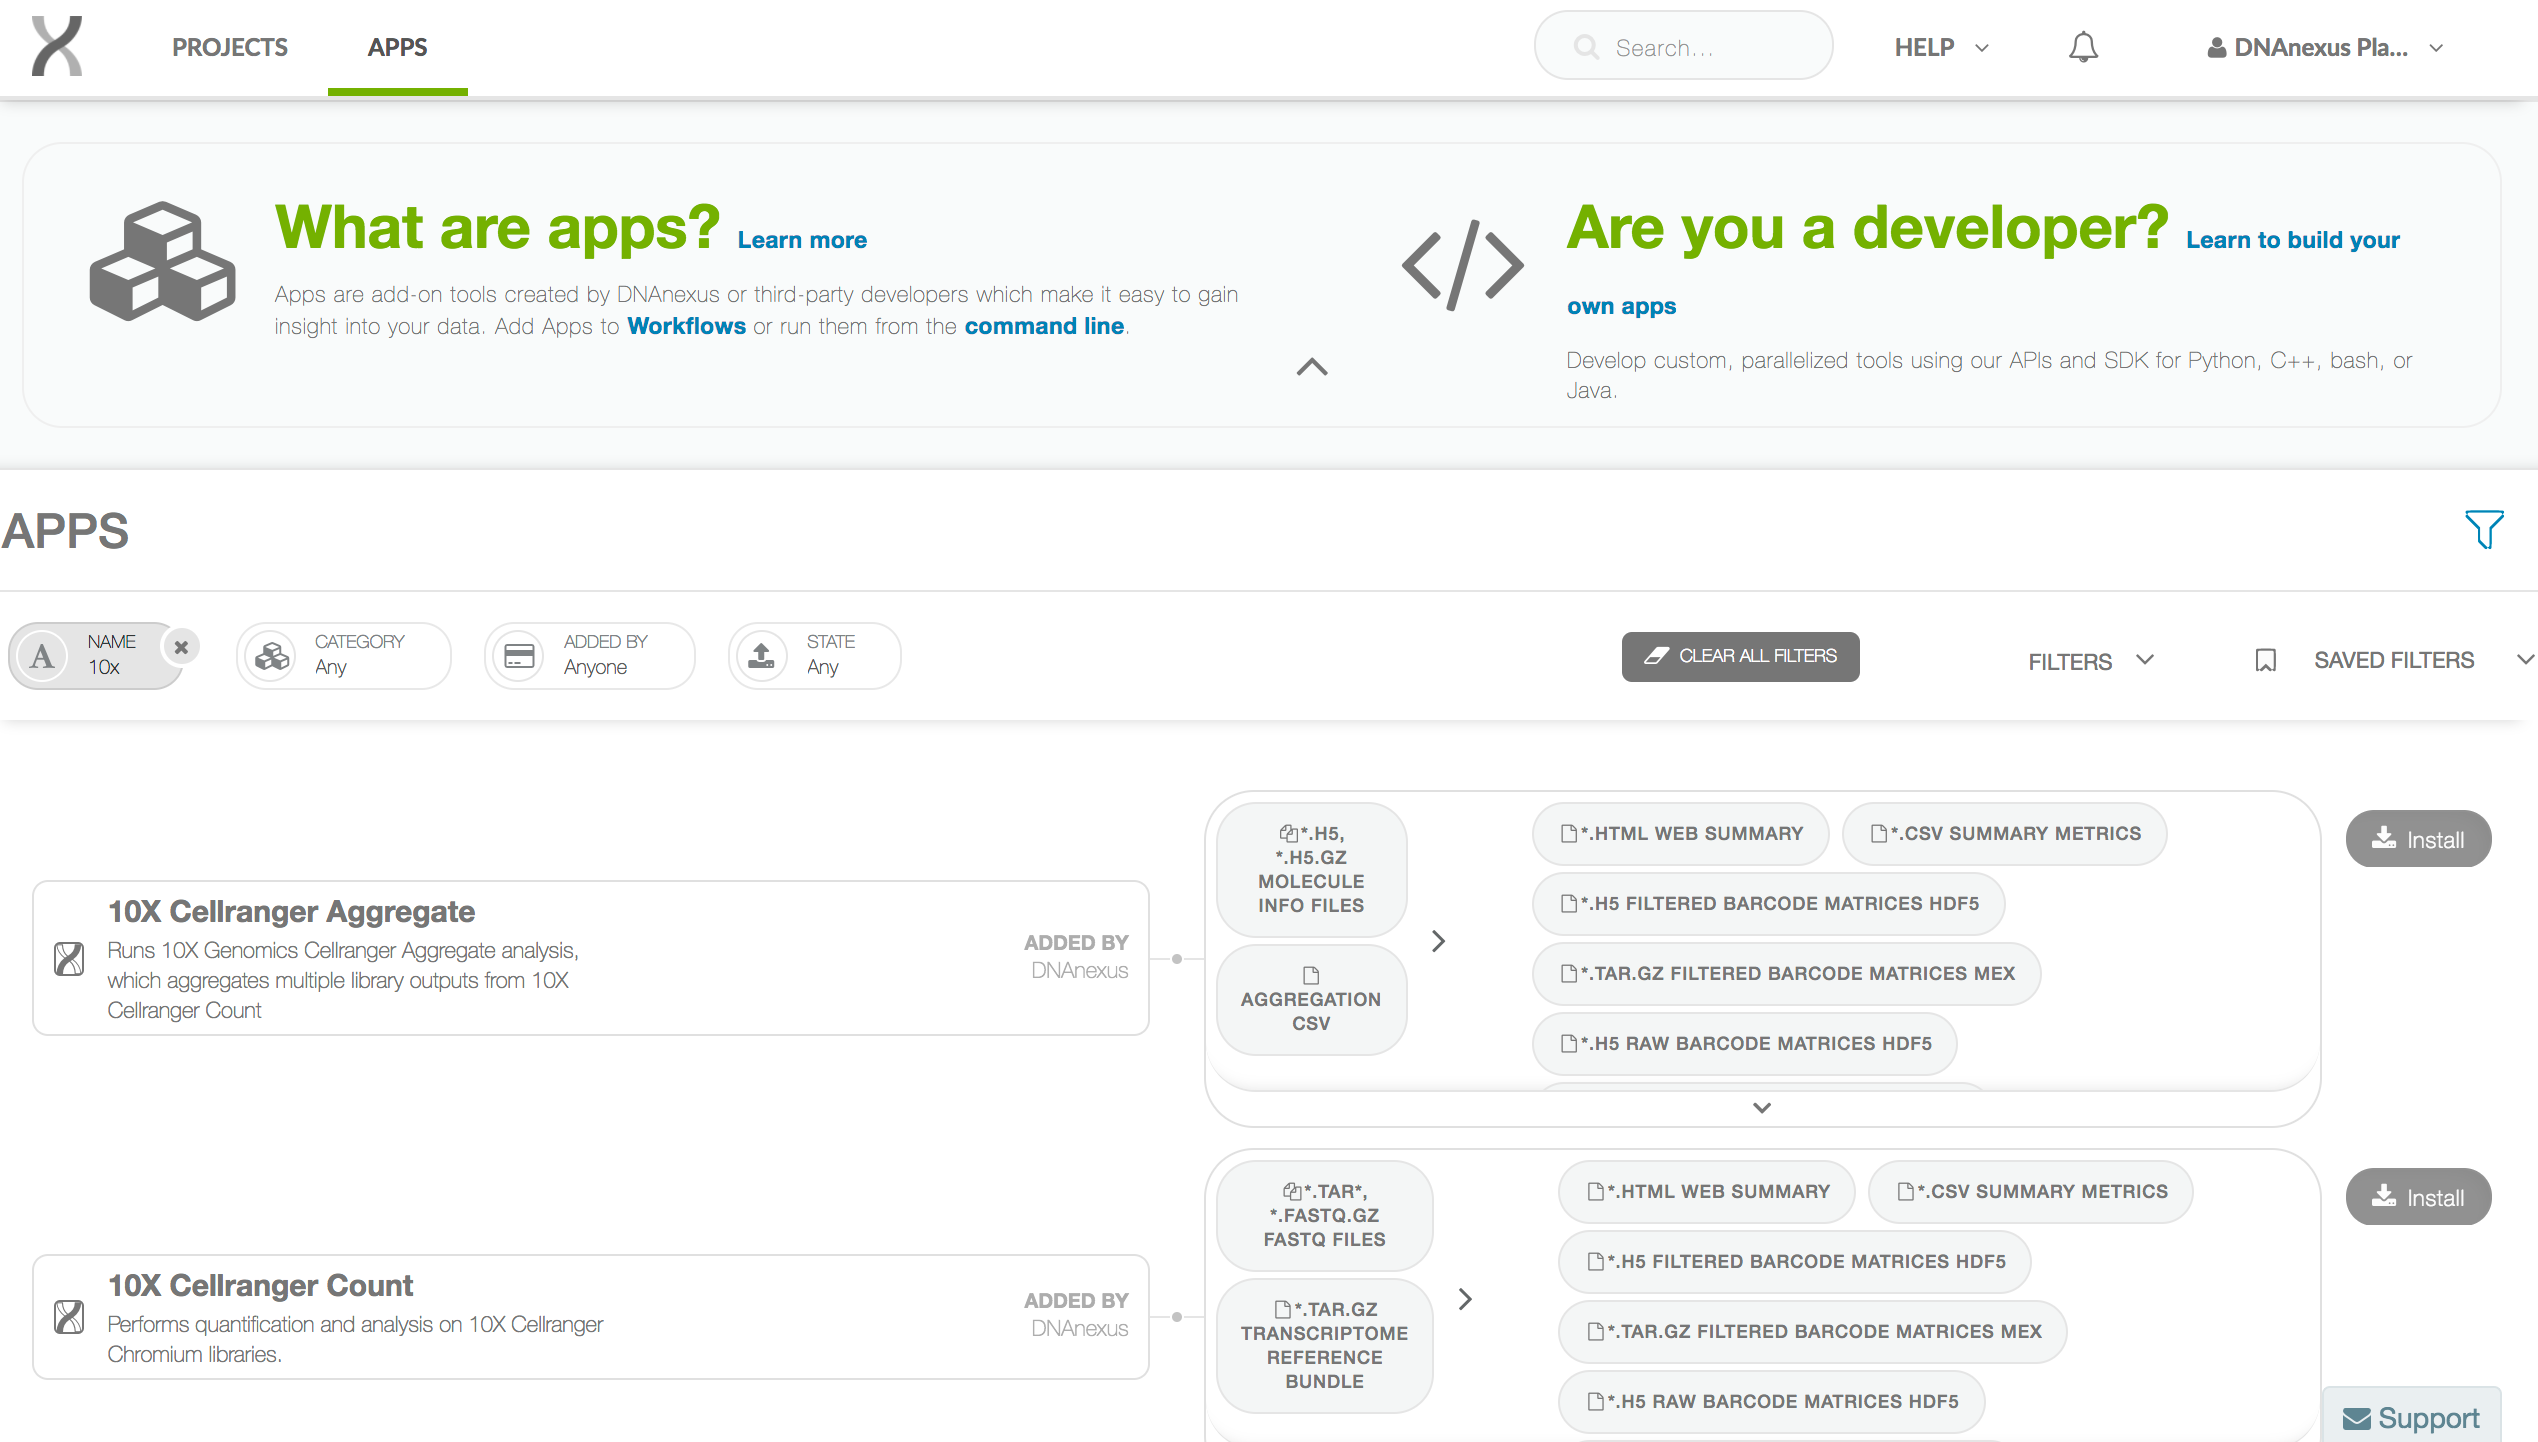Image resolution: width=2538 pixels, height=1442 pixels.
Task: Click the NAME filter letter A icon
Action: point(42,656)
